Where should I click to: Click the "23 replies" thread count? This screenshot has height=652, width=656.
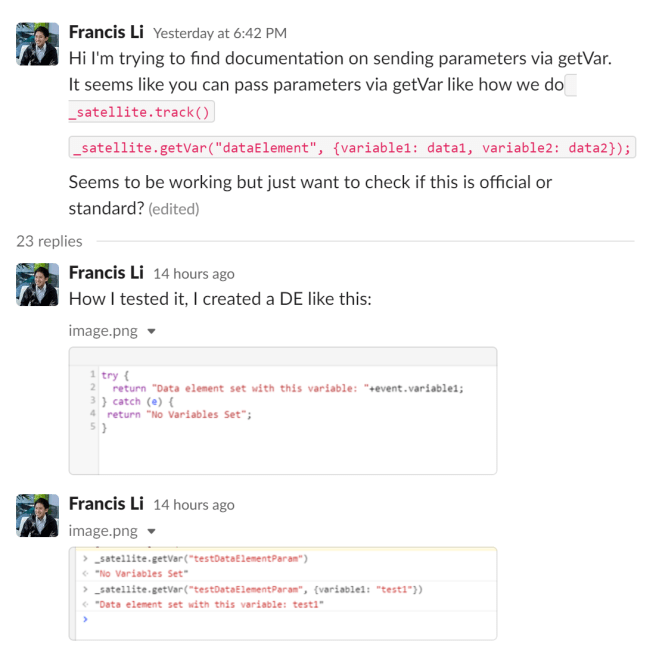click(x=49, y=241)
